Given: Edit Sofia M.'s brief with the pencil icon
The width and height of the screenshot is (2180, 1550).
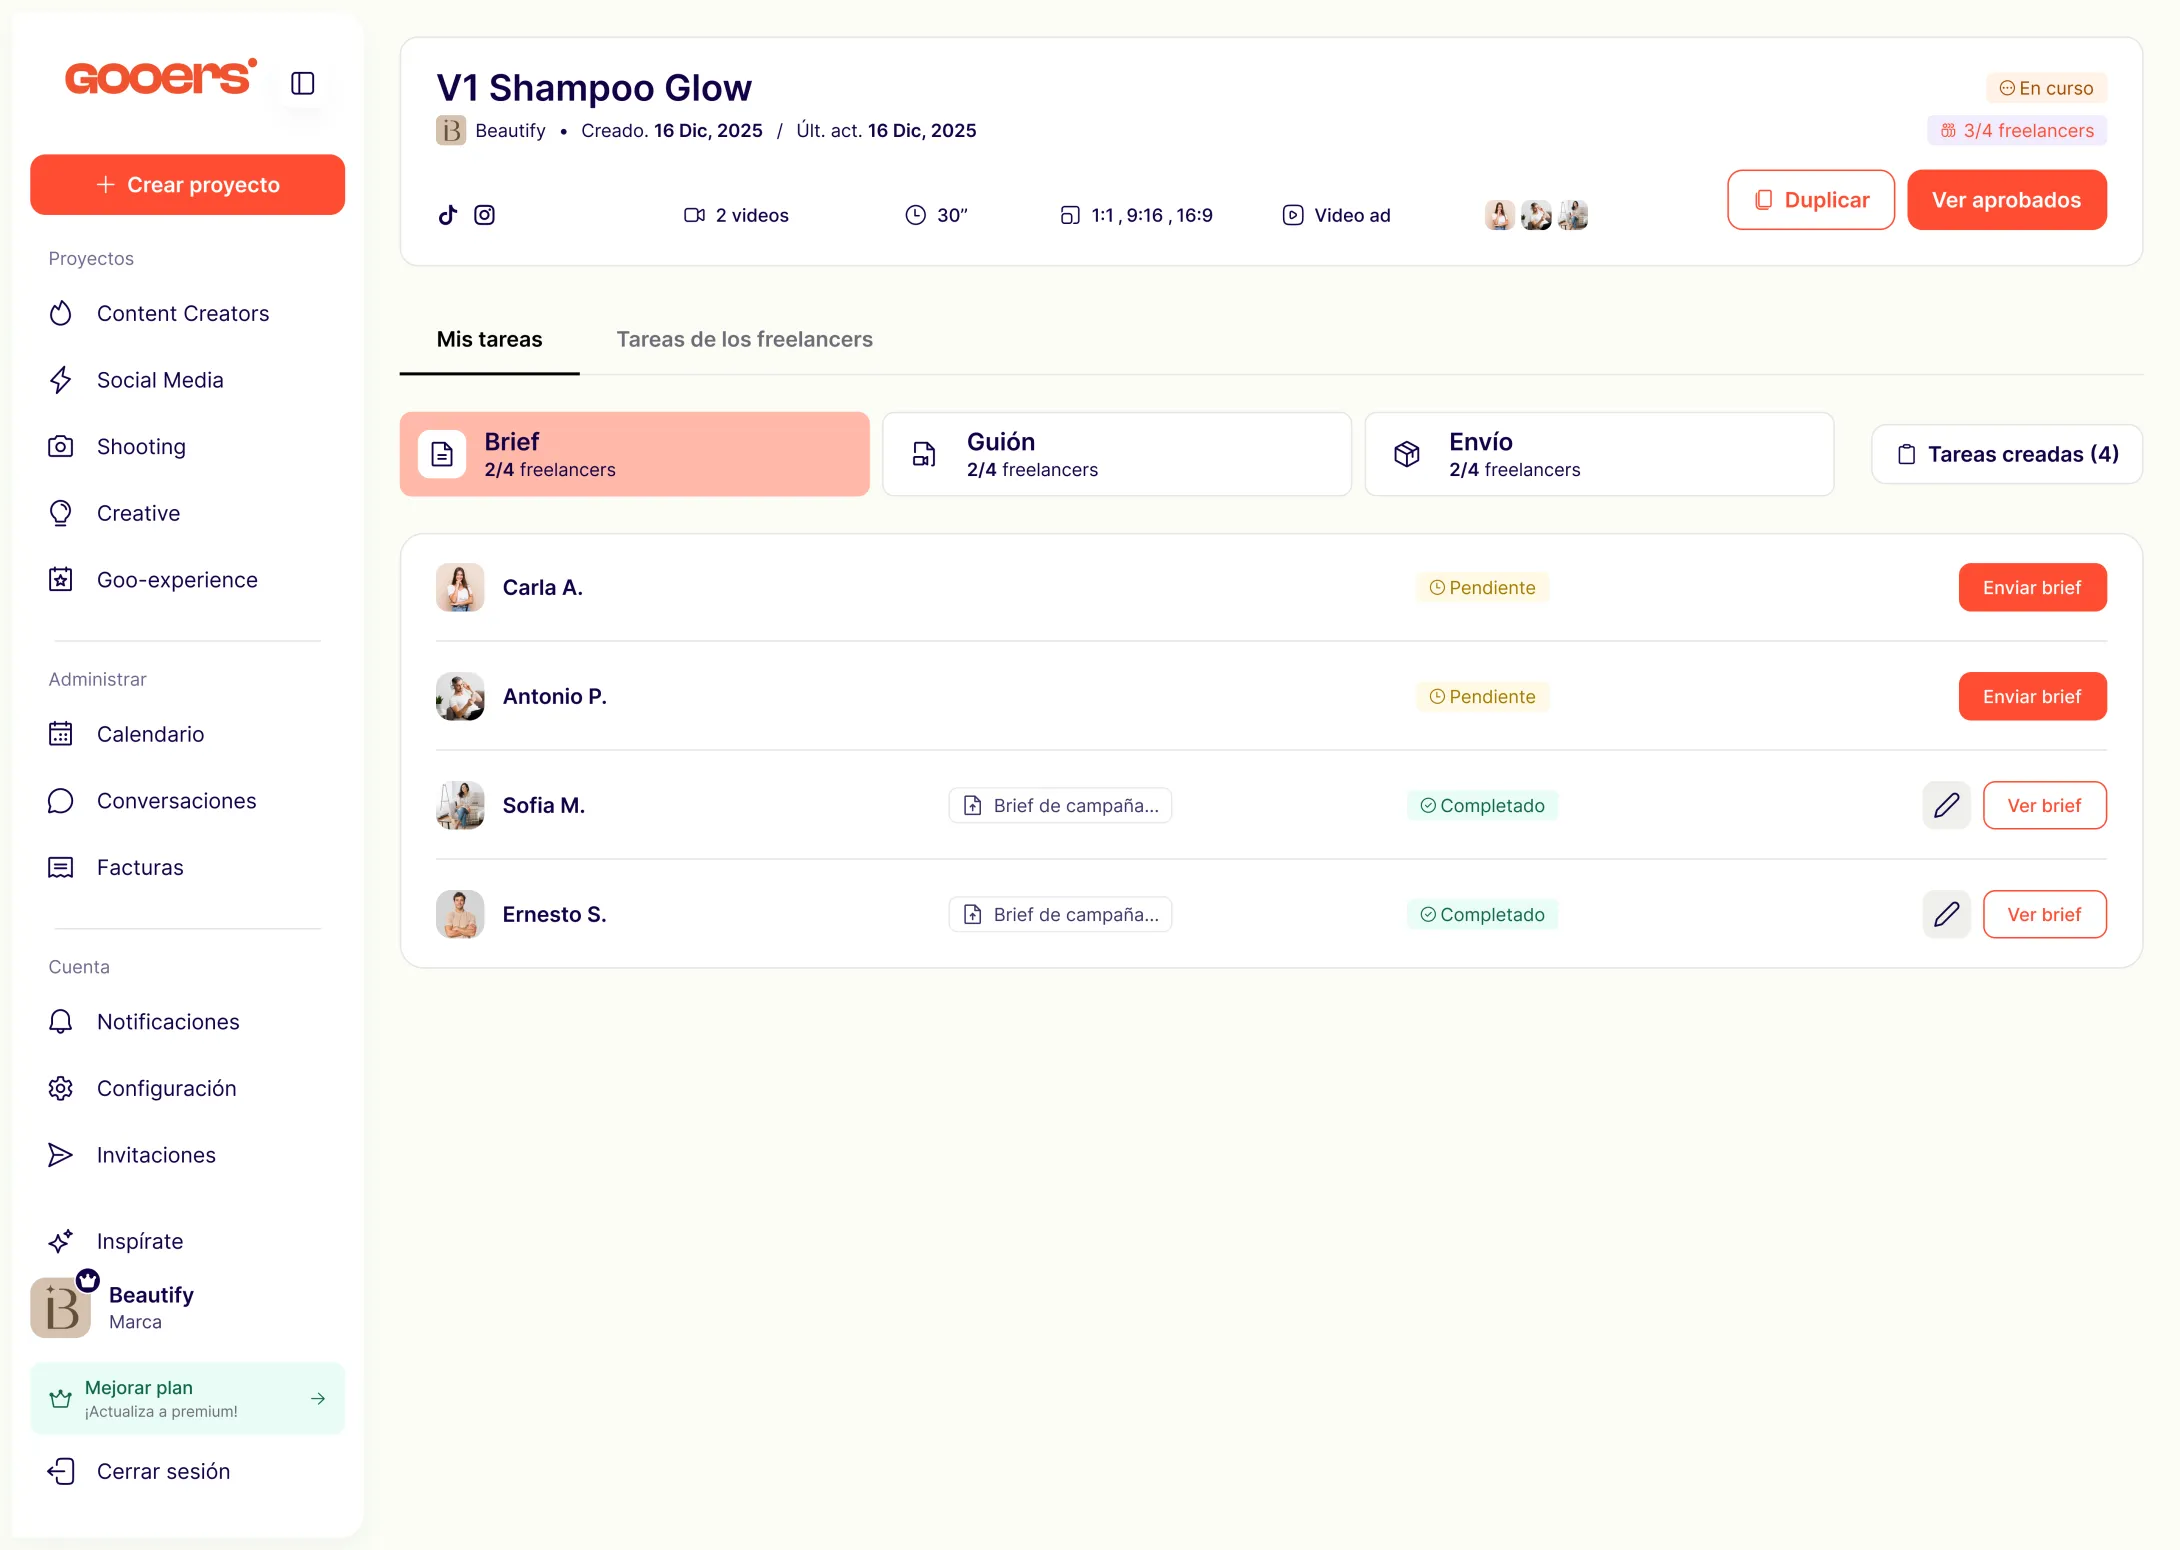Looking at the screenshot, I should [1945, 805].
